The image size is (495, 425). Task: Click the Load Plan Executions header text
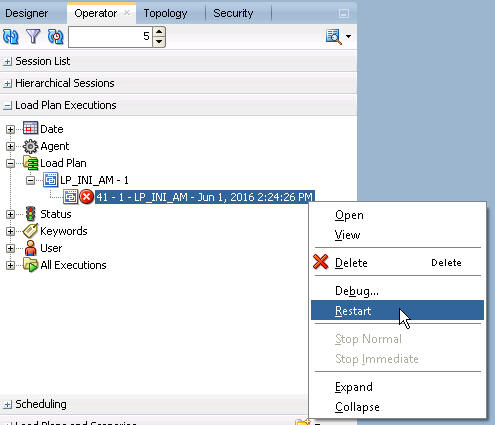coord(66,105)
